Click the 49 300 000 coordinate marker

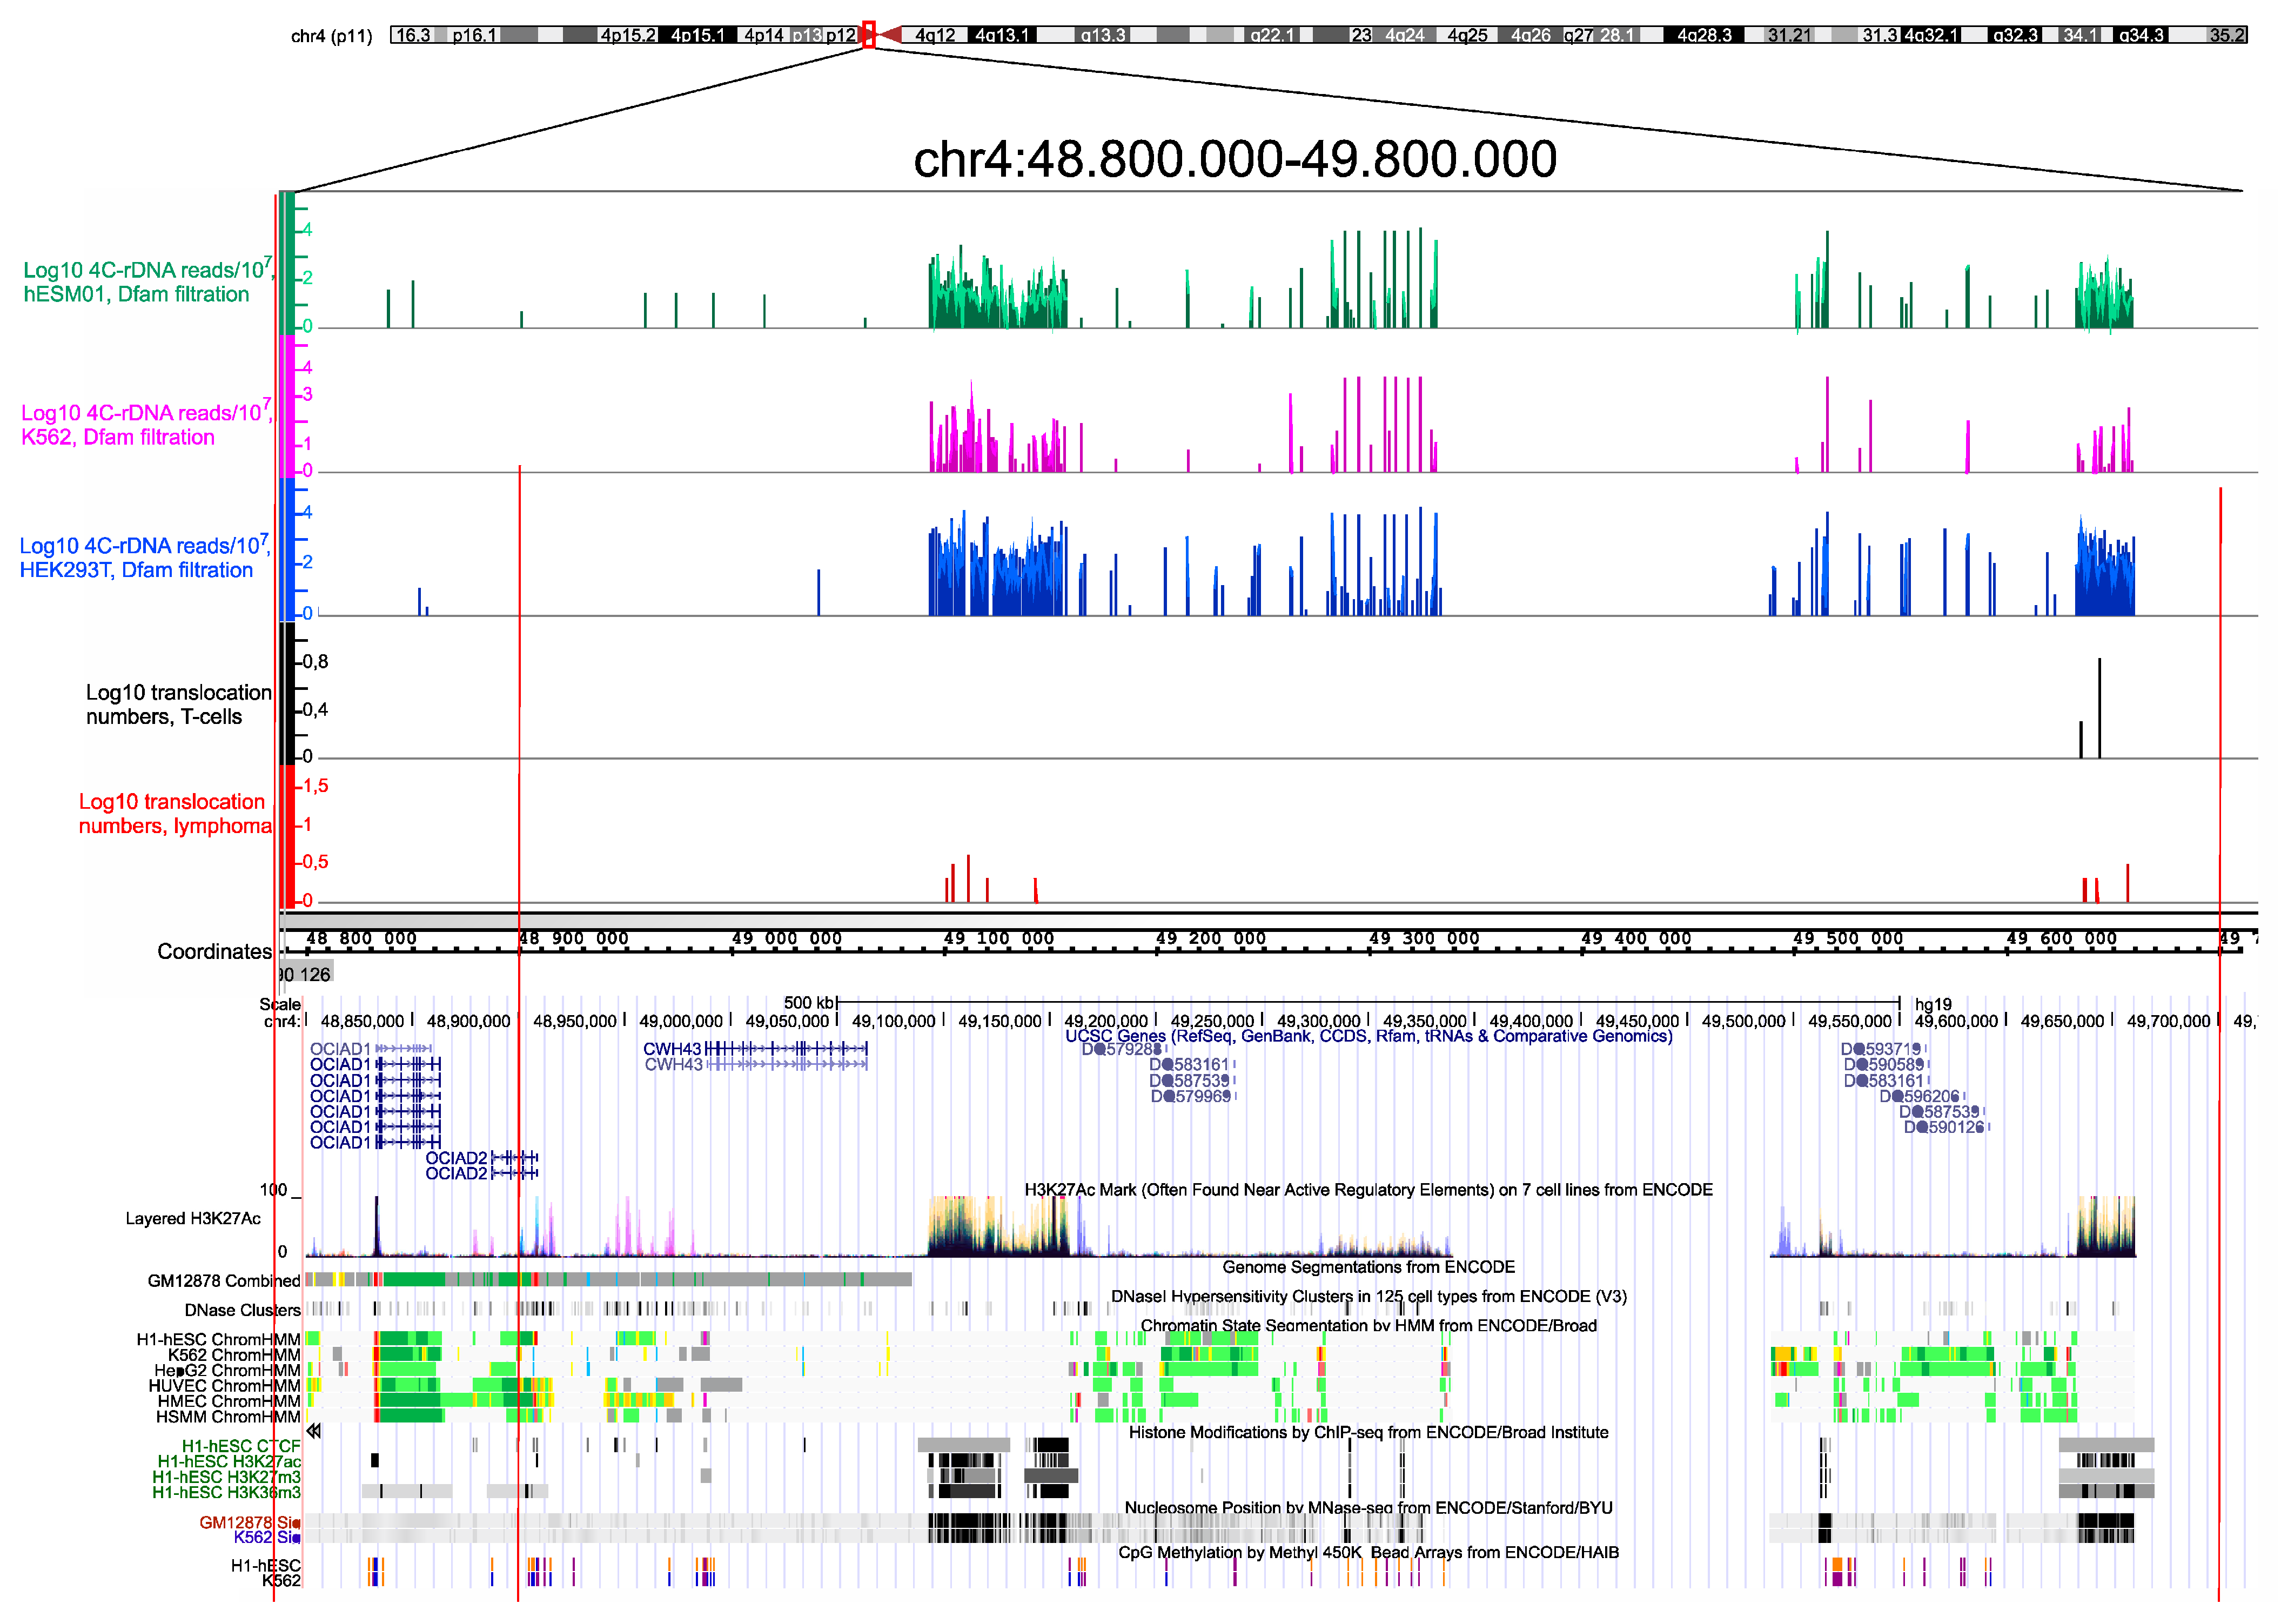click(x=1424, y=938)
